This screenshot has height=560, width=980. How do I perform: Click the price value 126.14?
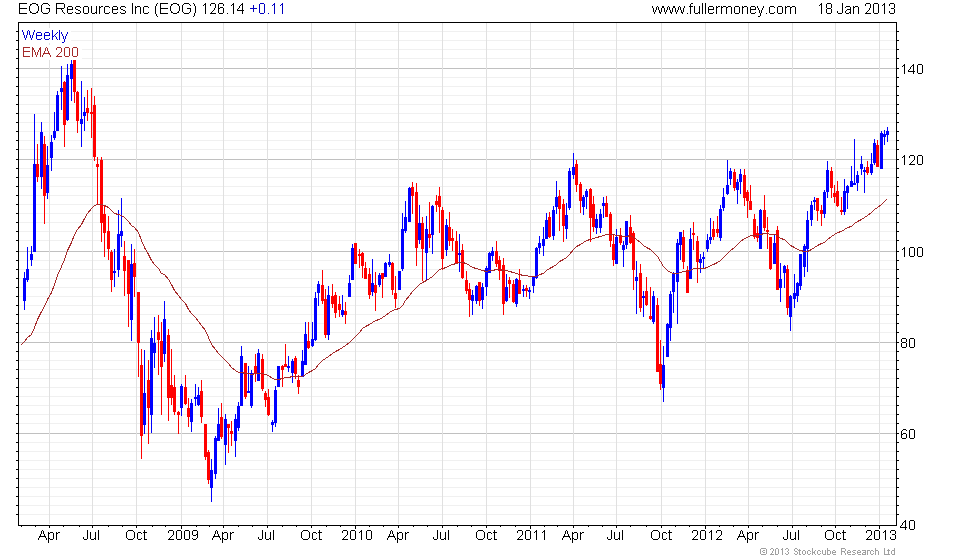(x=222, y=9)
